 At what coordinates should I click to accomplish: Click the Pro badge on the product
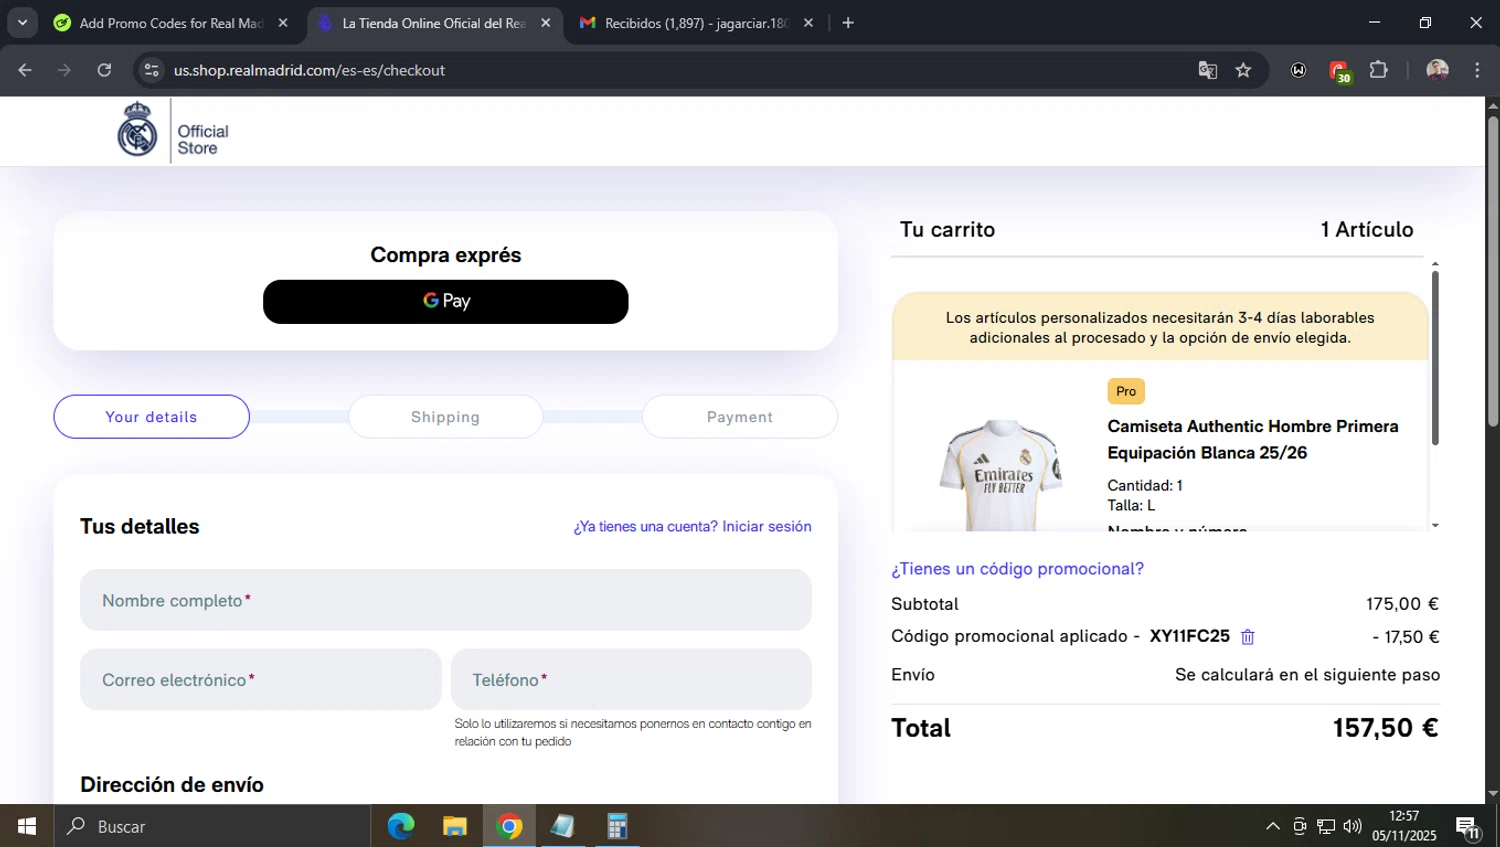1126,391
